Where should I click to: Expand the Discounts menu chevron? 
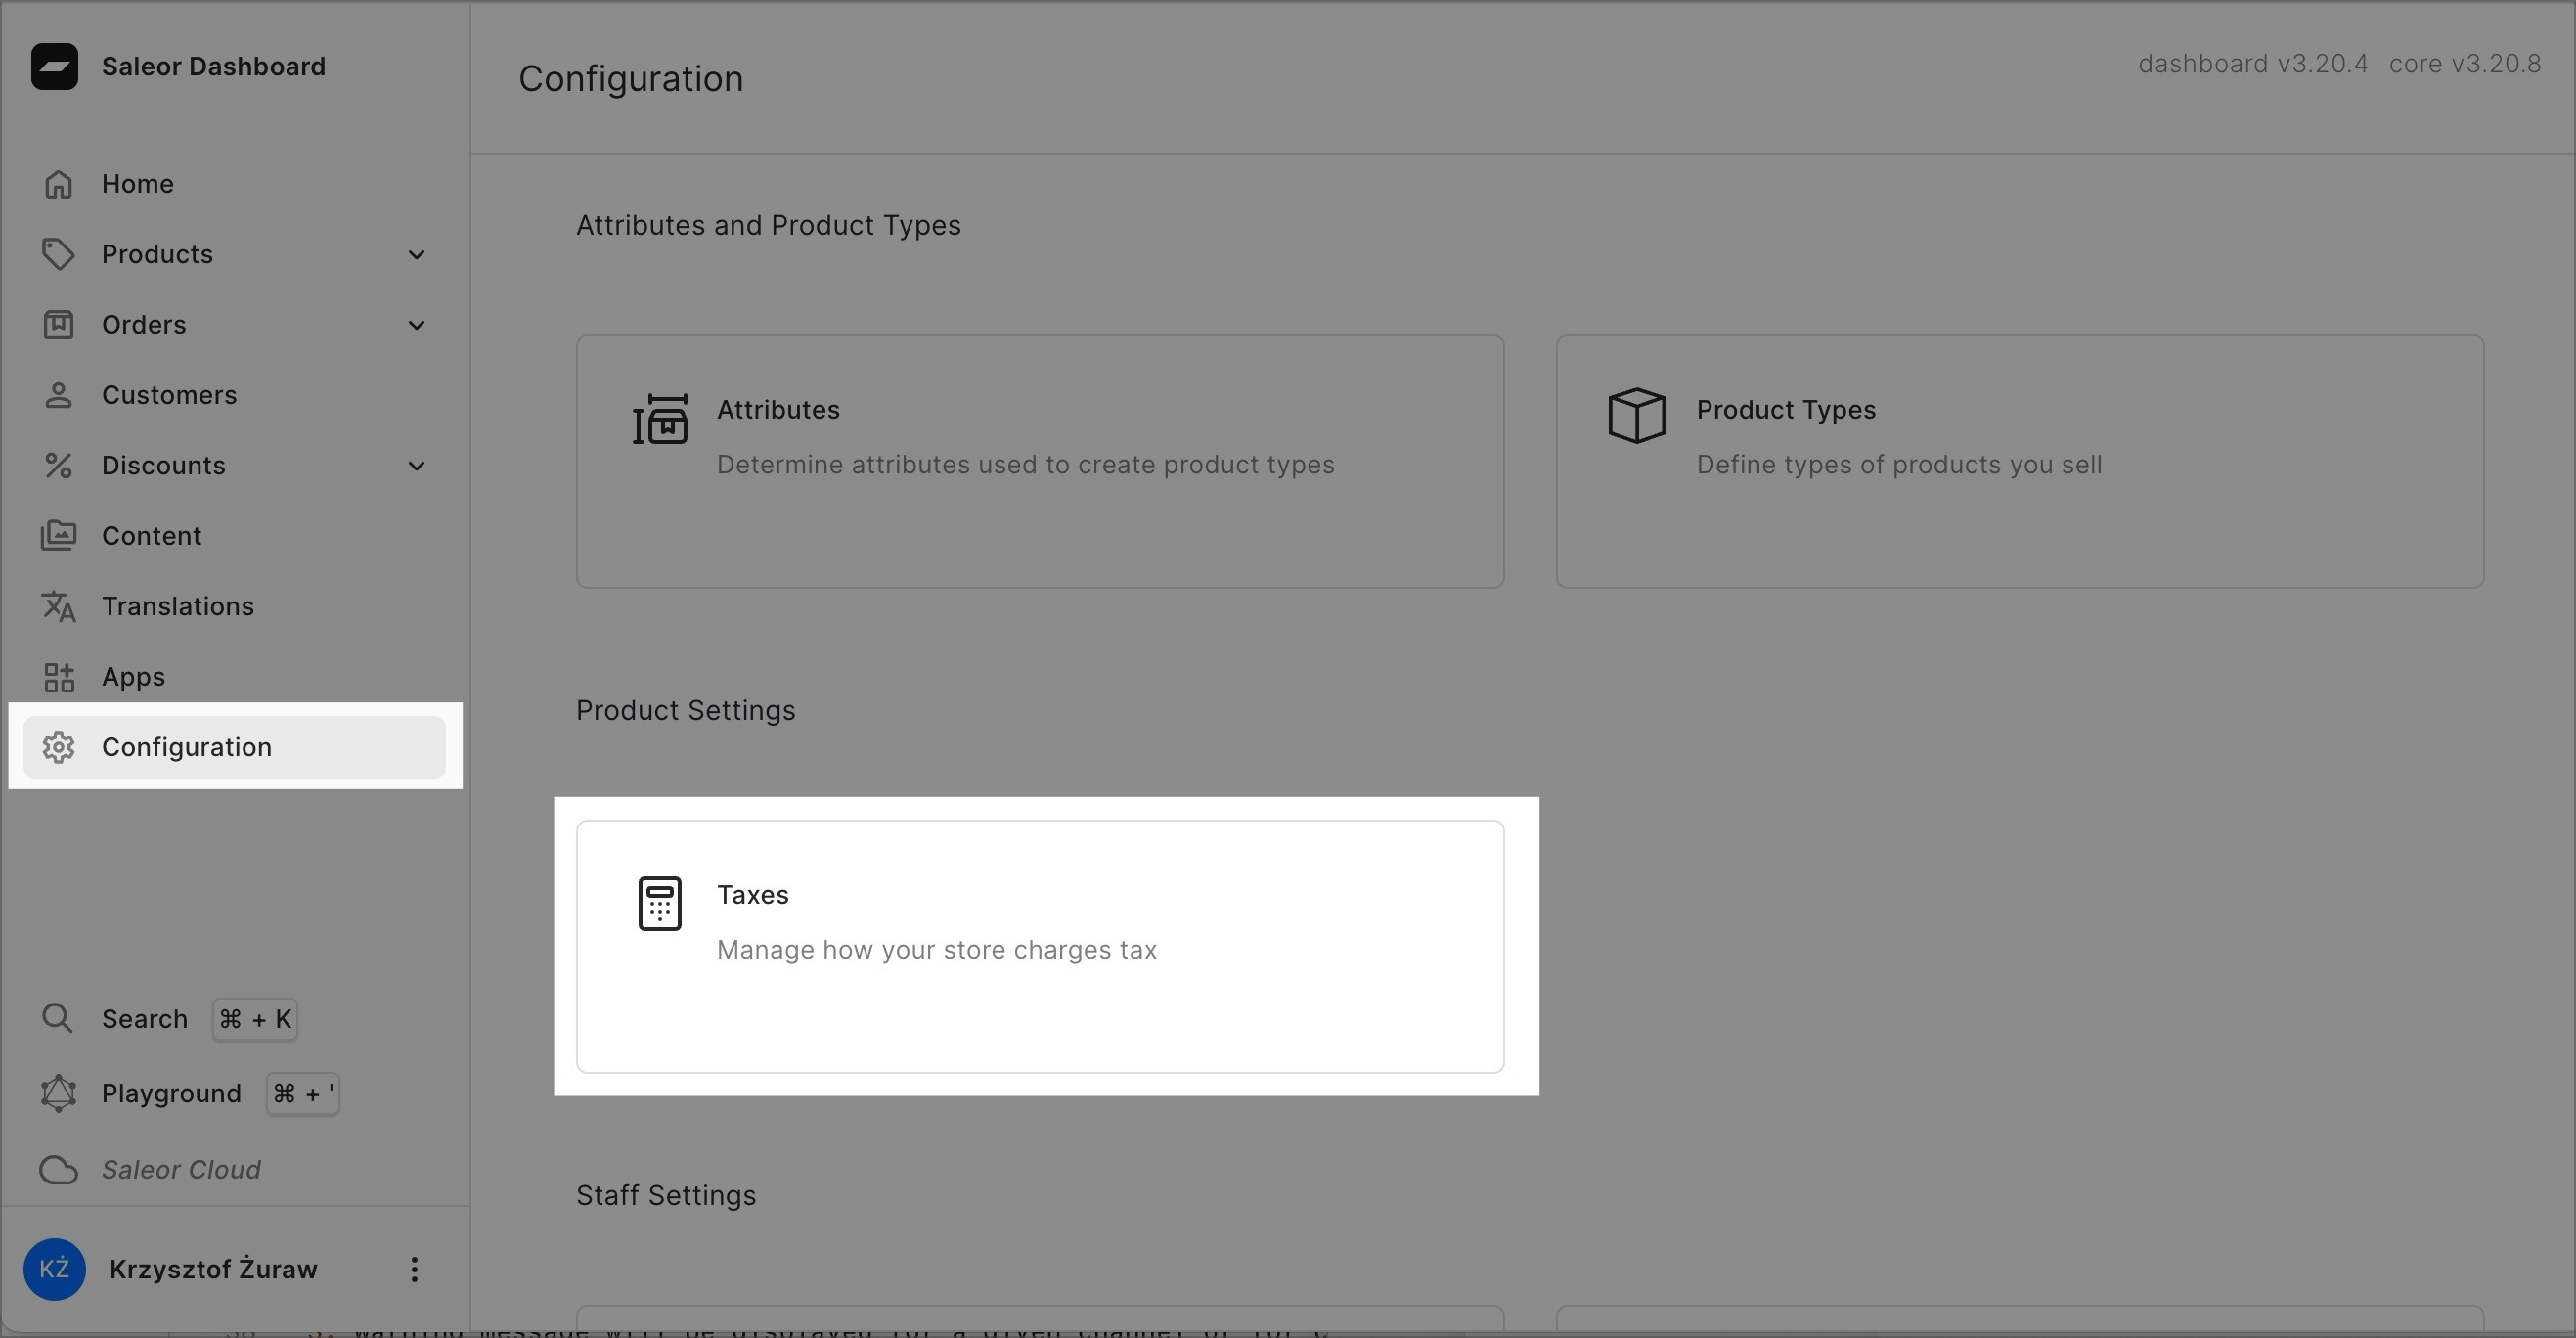point(416,466)
